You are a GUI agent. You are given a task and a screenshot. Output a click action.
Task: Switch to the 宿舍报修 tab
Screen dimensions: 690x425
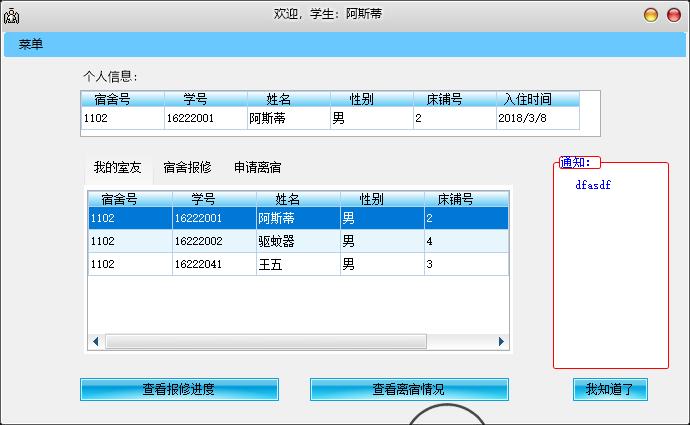tap(187, 168)
